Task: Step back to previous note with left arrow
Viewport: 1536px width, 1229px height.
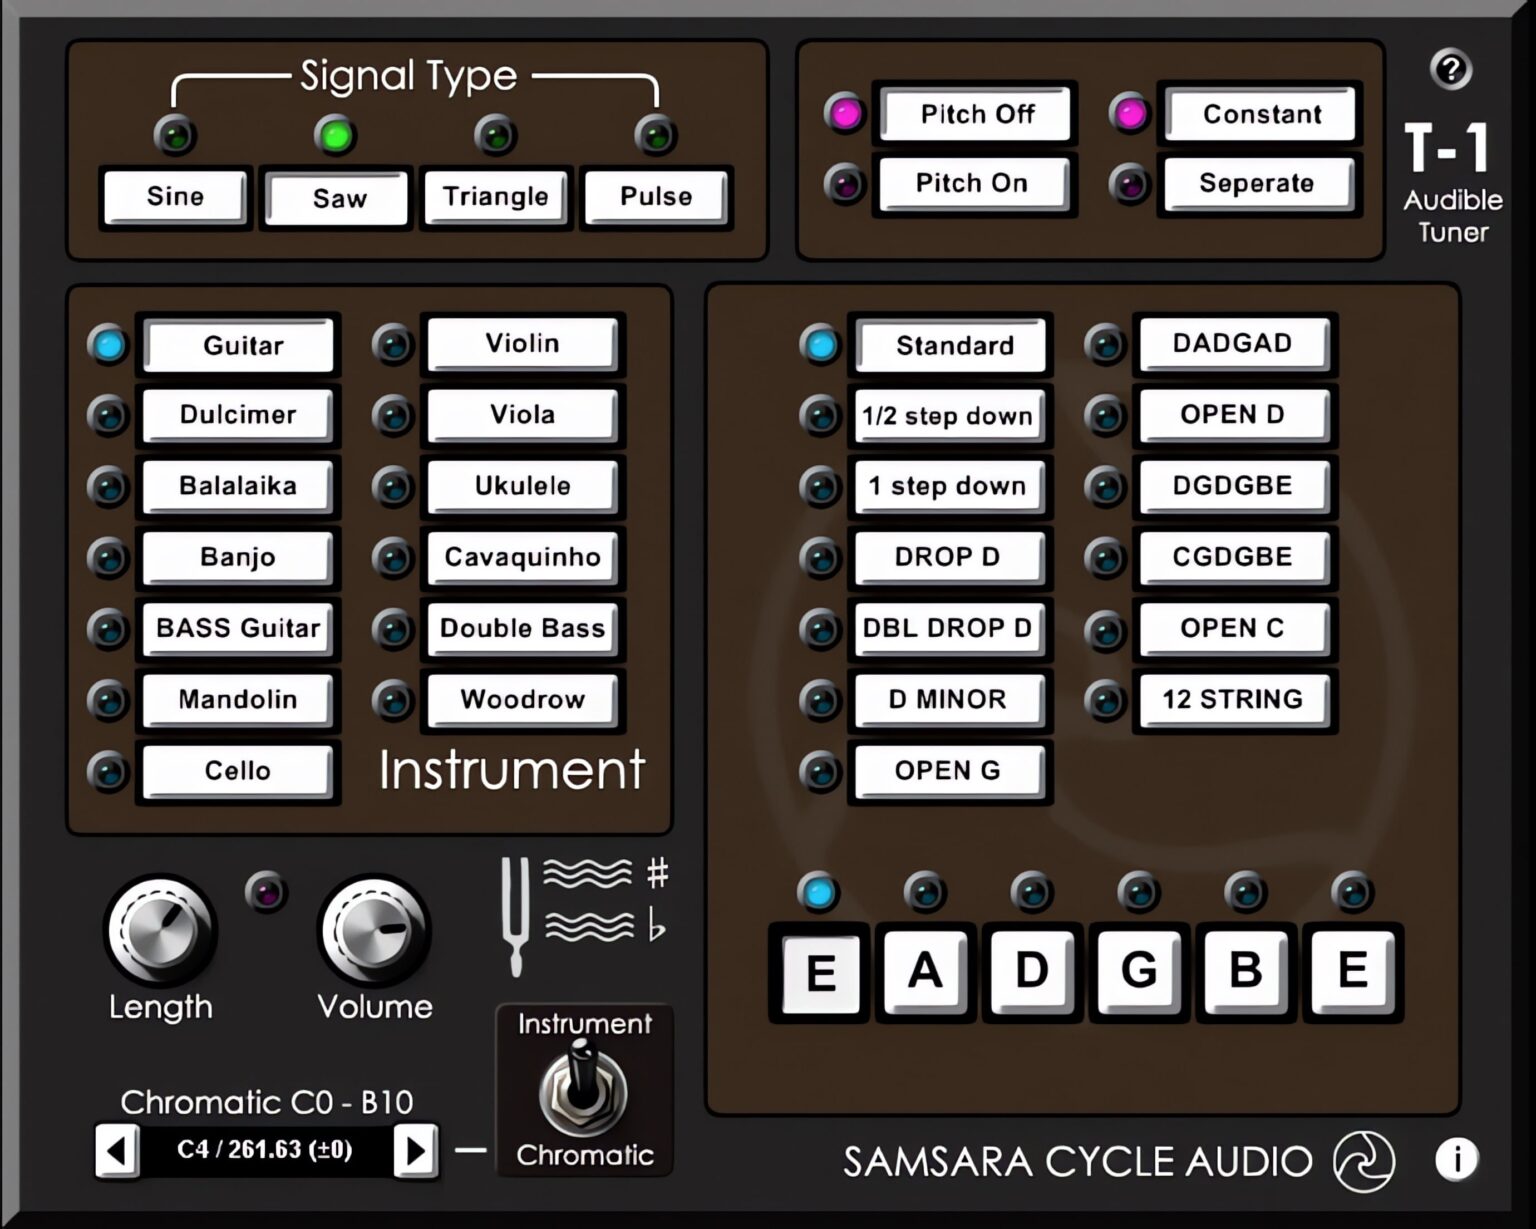Action: tap(120, 1150)
